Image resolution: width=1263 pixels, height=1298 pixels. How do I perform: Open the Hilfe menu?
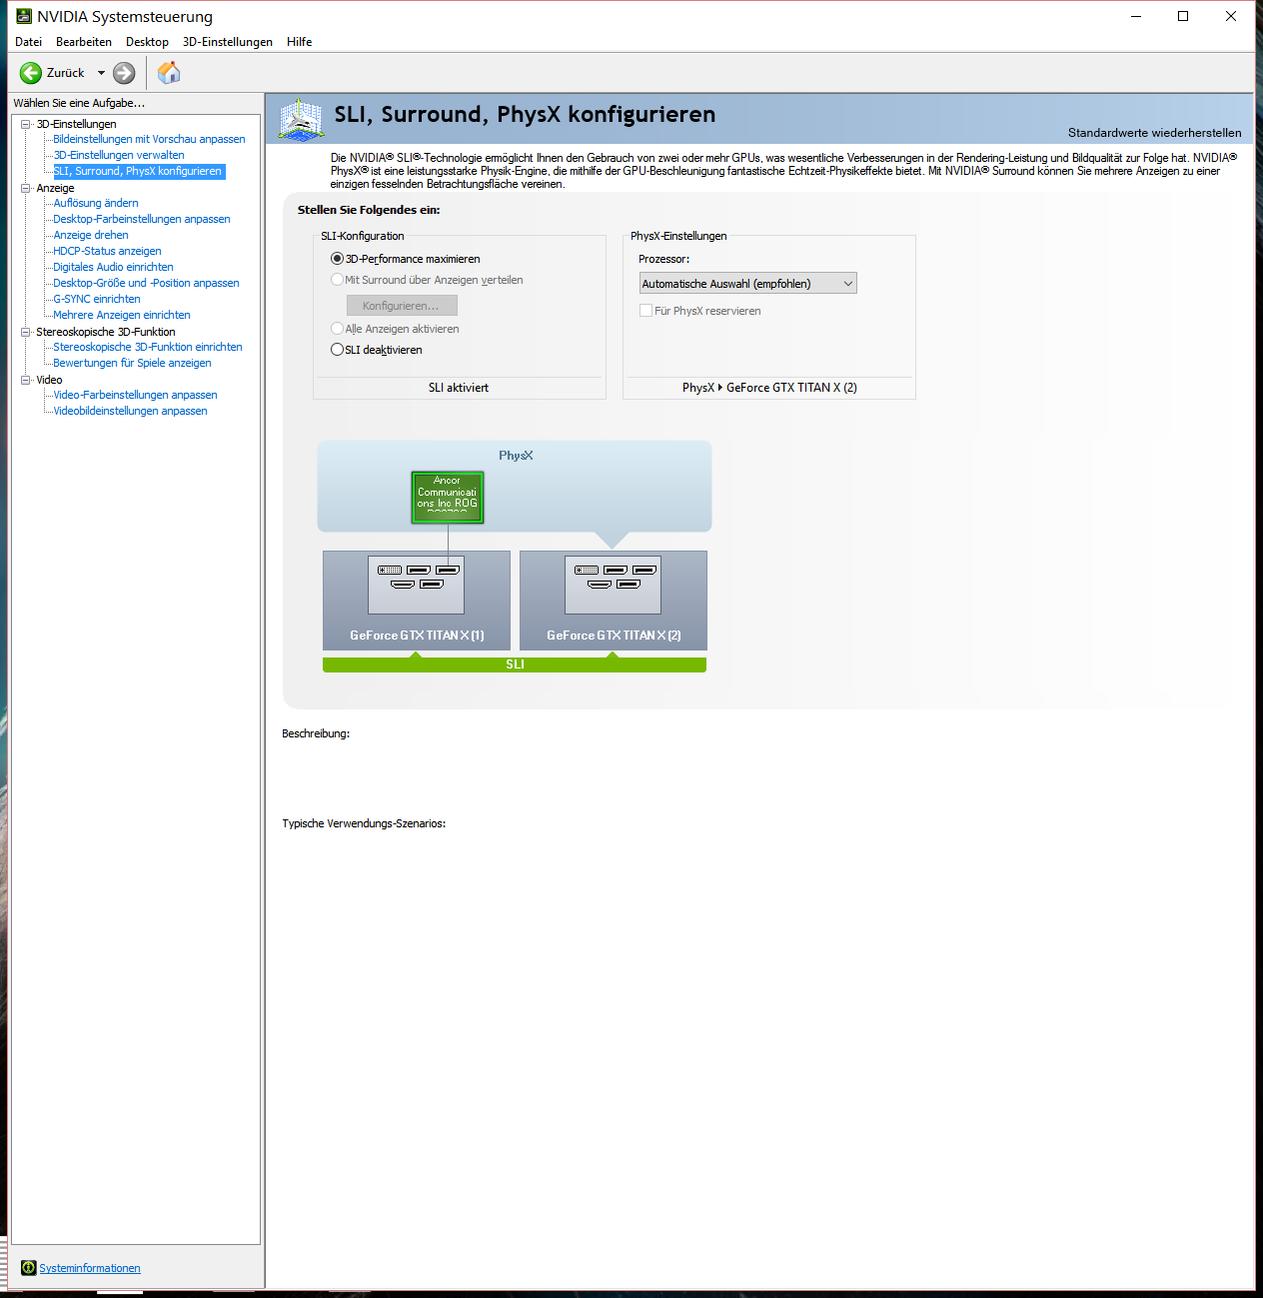tap(299, 42)
